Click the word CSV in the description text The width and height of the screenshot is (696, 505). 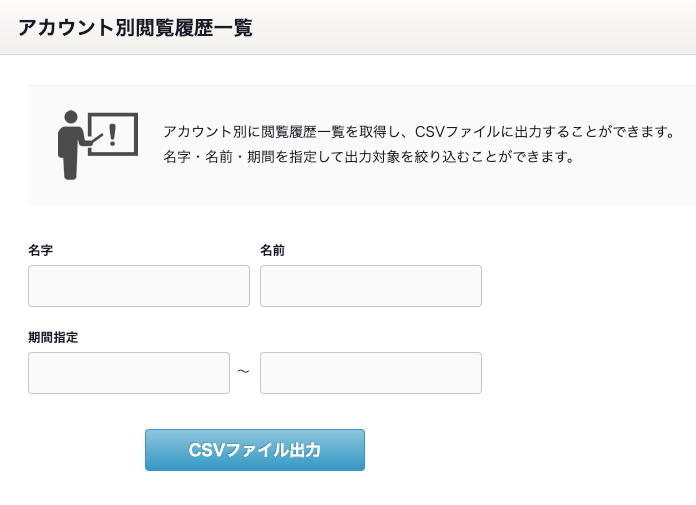(x=430, y=132)
